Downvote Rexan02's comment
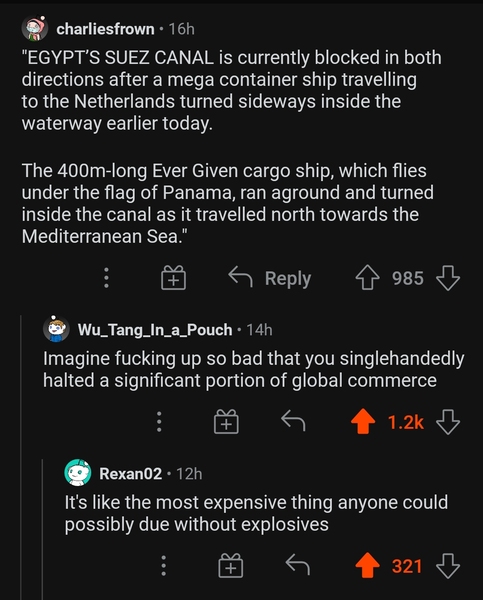The width and height of the screenshot is (483, 600). (x=448, y=565)
